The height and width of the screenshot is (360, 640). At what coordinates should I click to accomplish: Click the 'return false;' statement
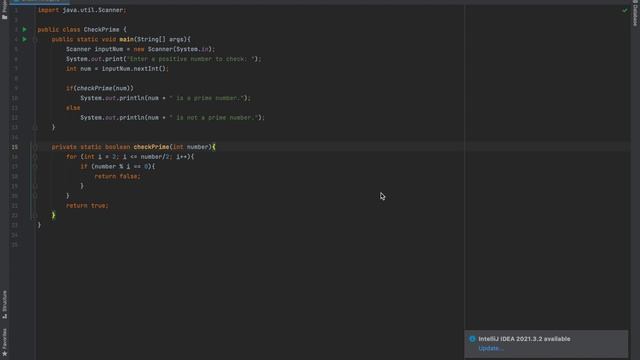[117, 176]
